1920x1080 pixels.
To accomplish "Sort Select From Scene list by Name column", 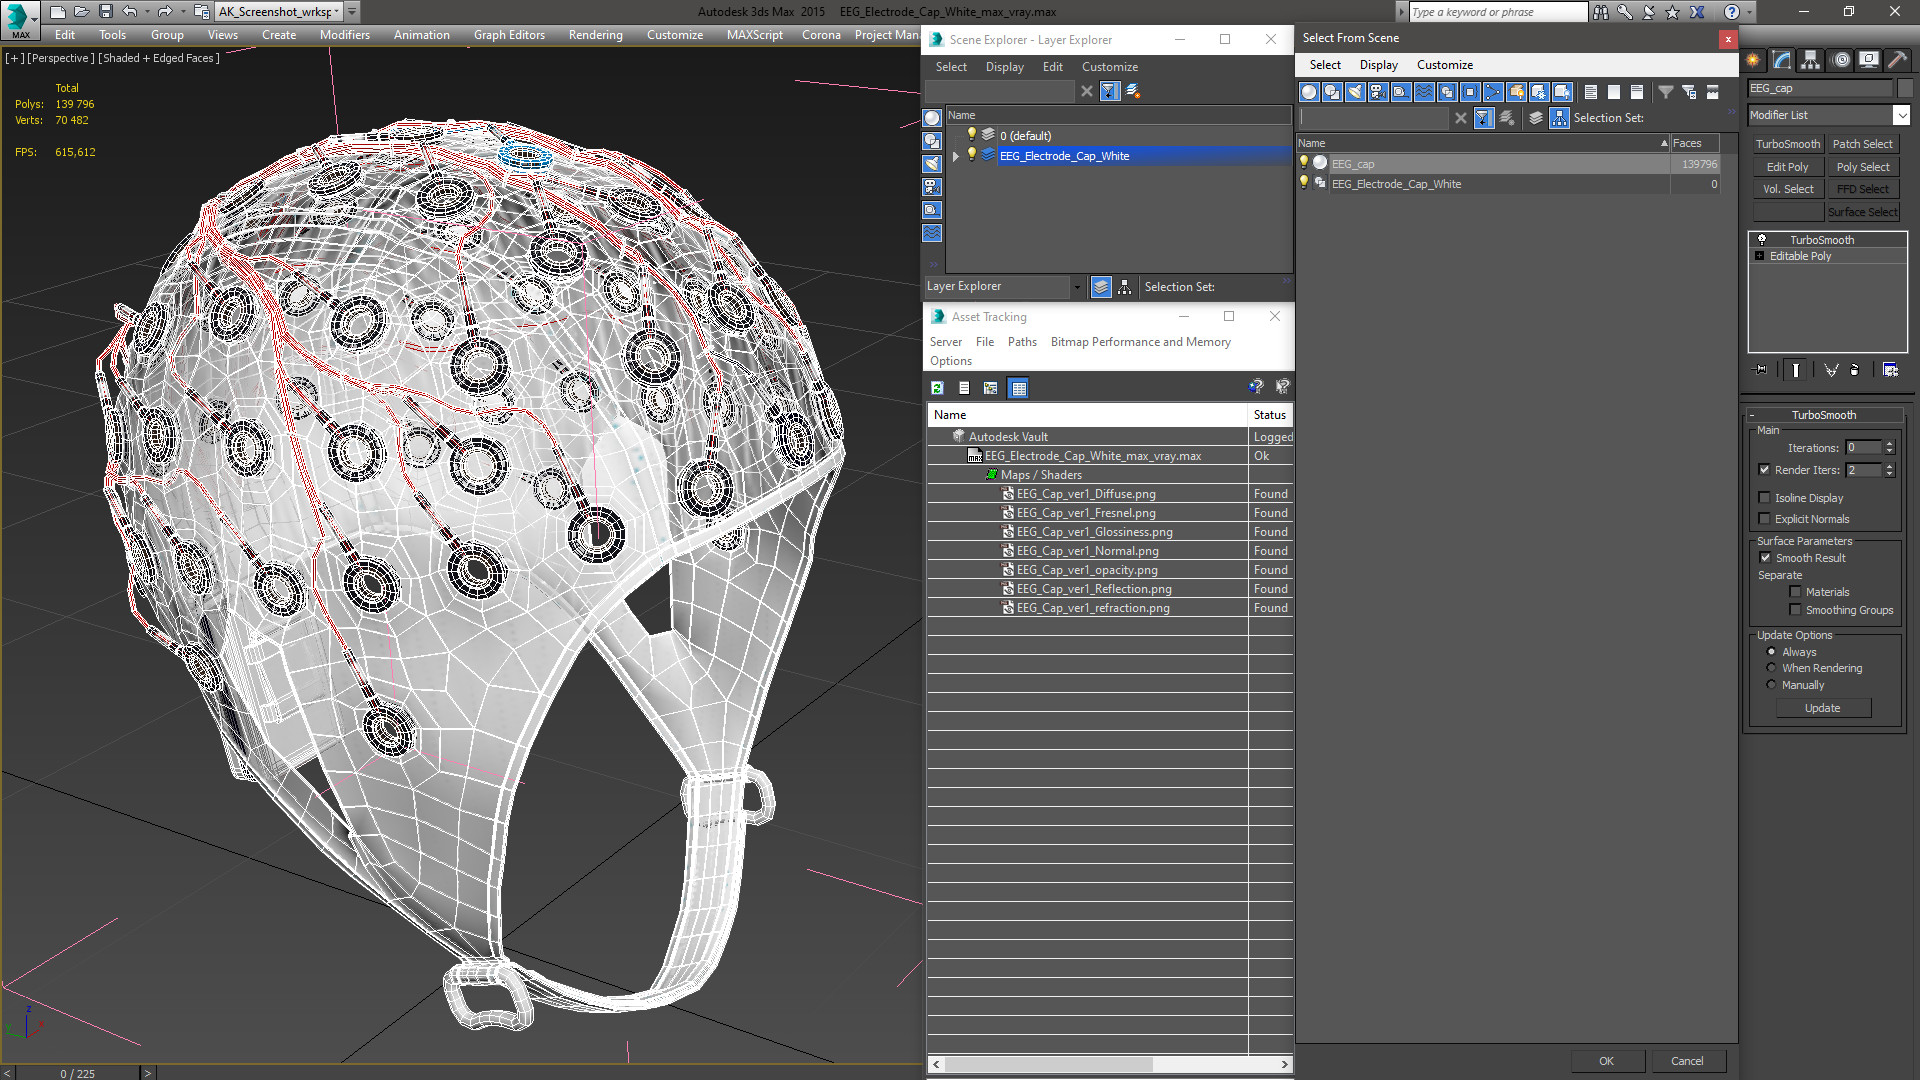I will (x=1483, y=143).
